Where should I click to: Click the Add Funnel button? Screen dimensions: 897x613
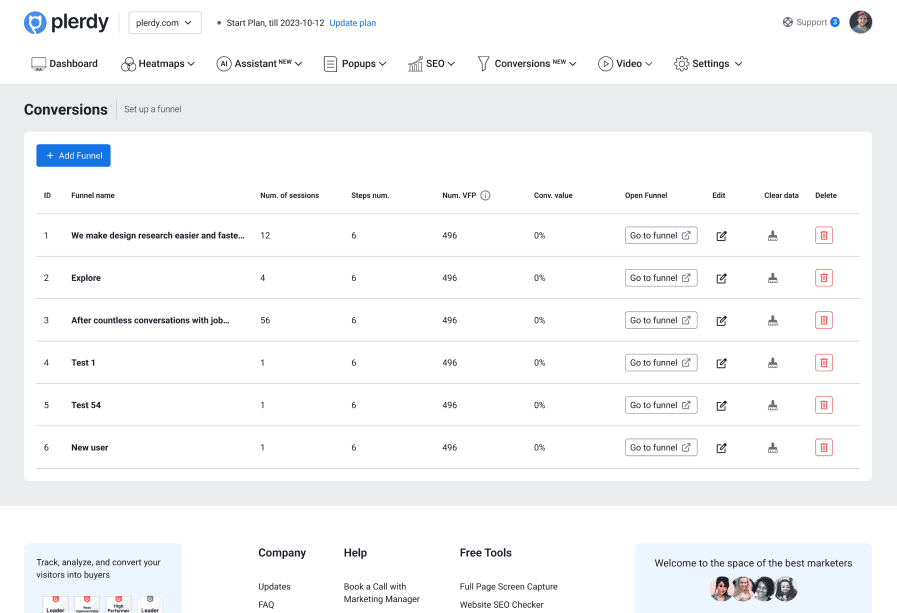point(73,155)
